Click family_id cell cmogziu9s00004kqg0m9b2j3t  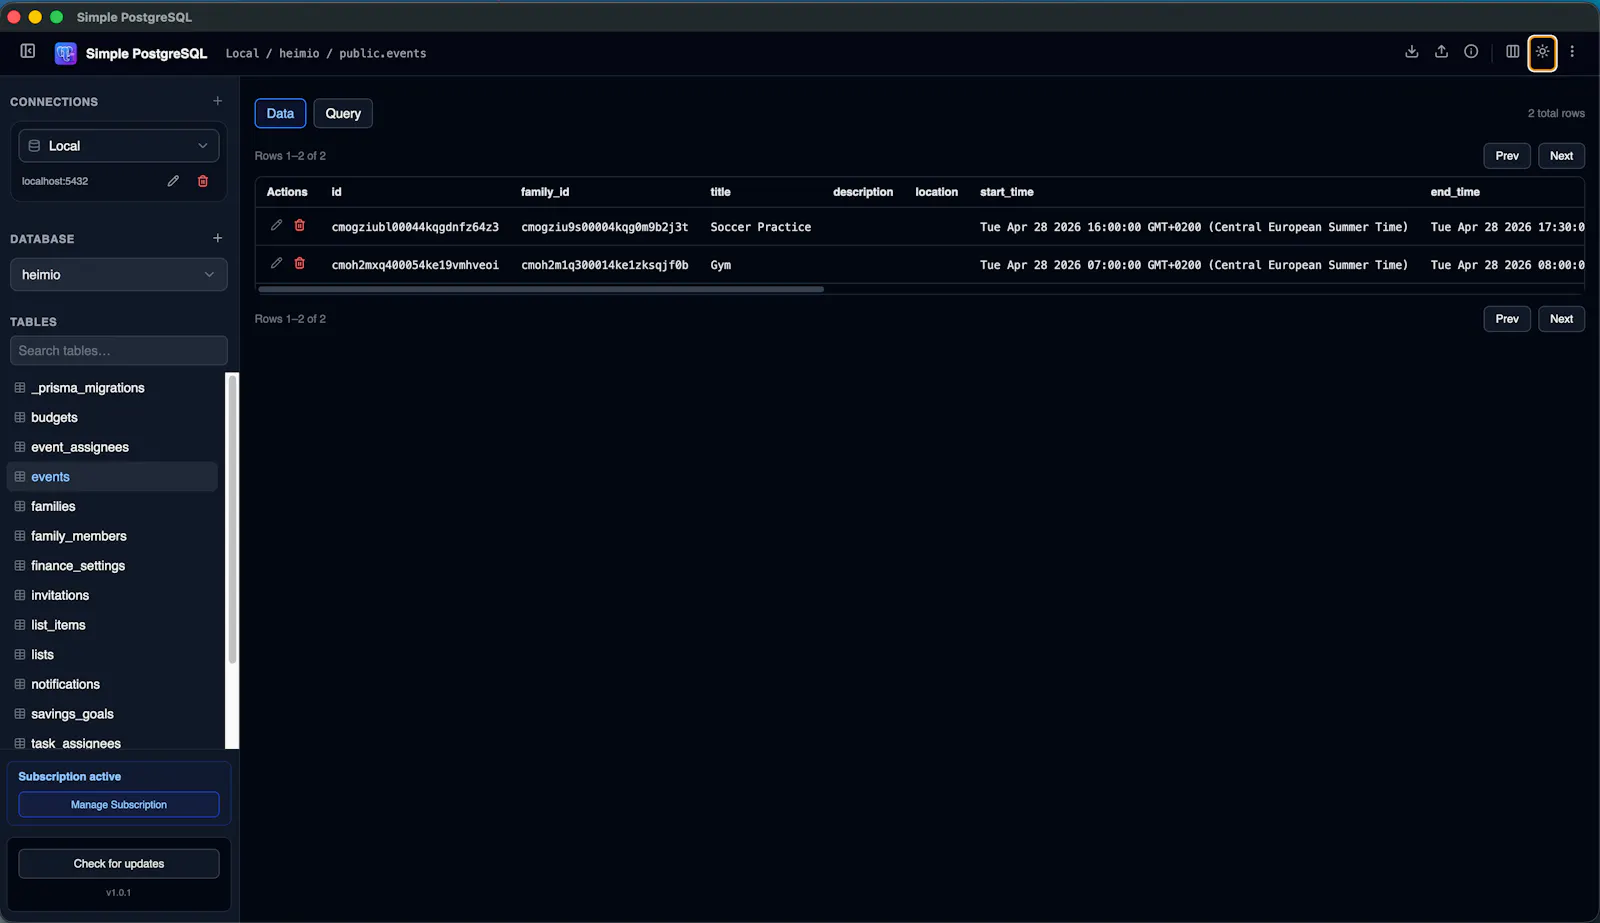pyautogui.click(x=605, y=227)
